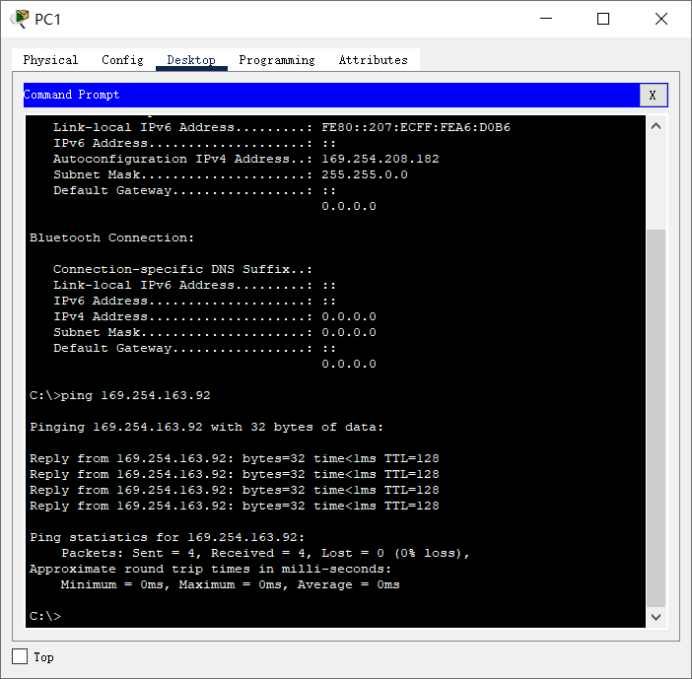Maximize the PC1 window
Viewport: 692px width, 679px height.
point(603,19)
